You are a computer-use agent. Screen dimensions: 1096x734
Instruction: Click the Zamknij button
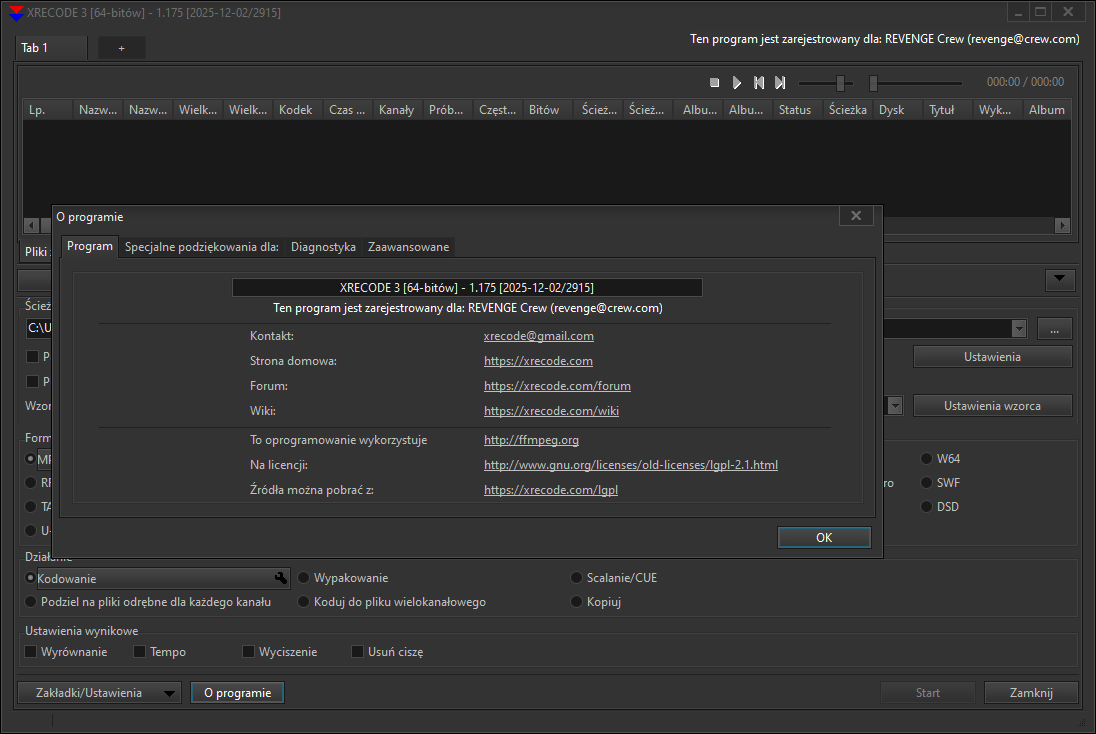(x=1031, y=693)
